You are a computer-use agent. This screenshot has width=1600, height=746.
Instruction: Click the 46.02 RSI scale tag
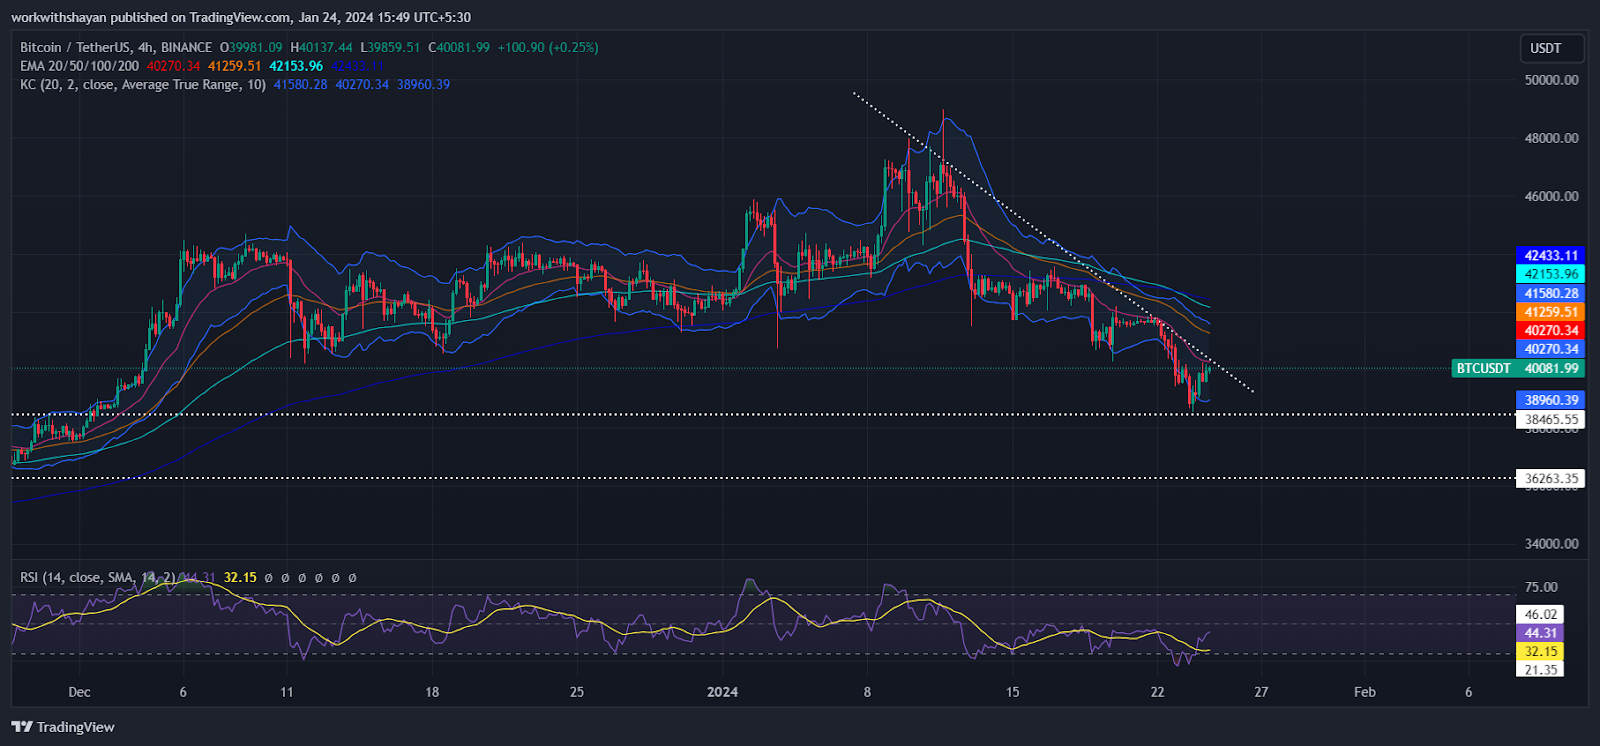(1540, 614)
